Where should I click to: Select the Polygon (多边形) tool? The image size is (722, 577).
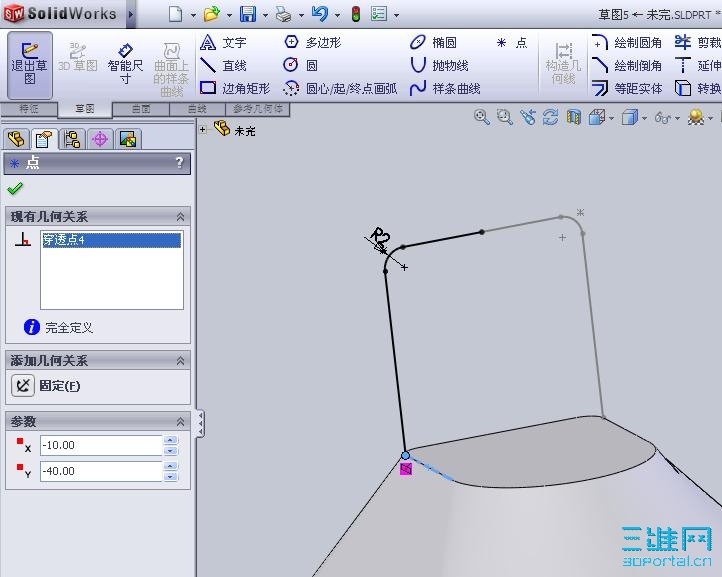pyautogui.click(x=313, y=42)
